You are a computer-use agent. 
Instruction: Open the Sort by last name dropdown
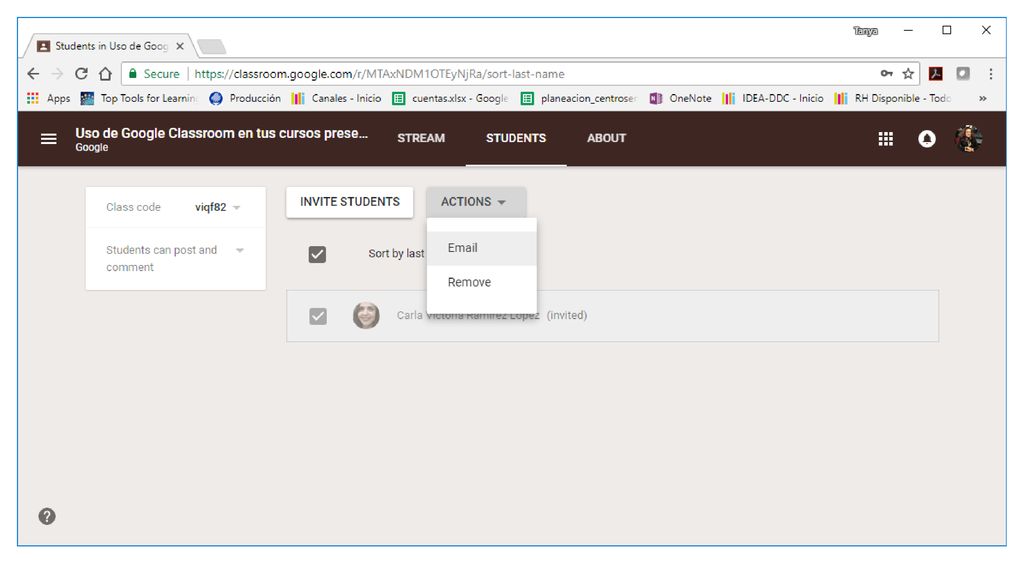pyautogui.click(x=396, y=253)
